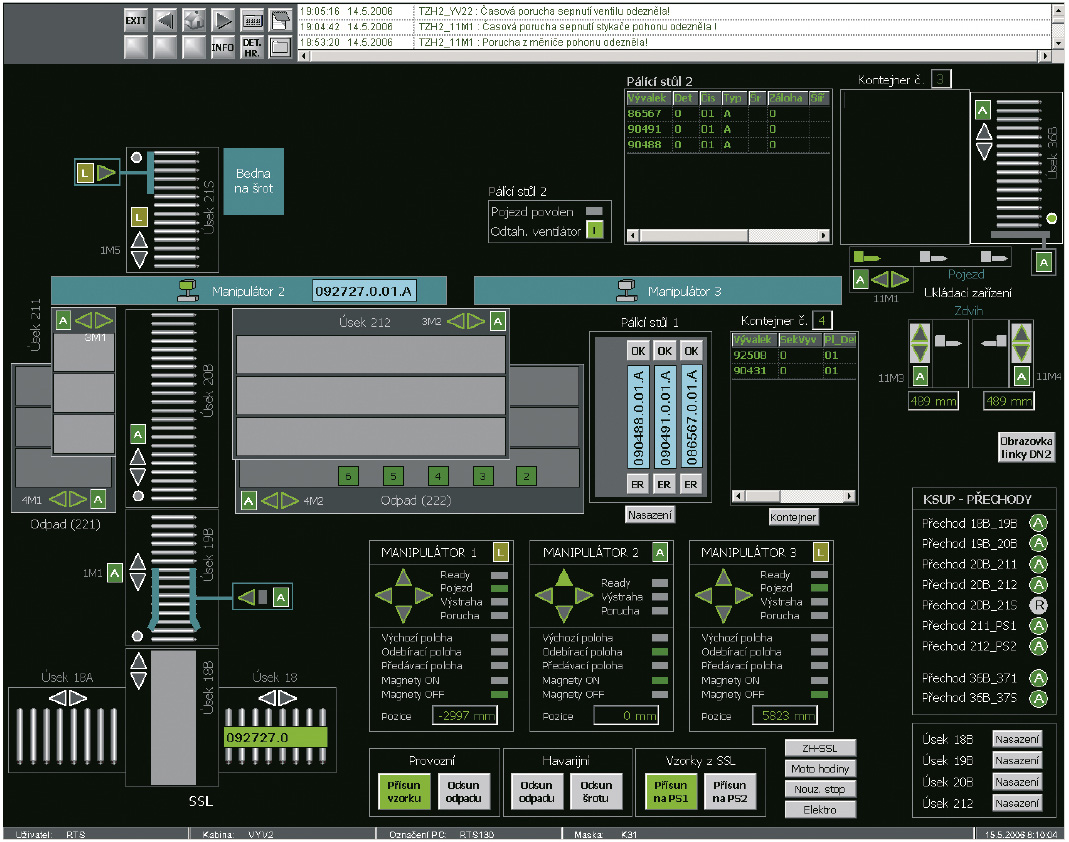Open Obrazovka linky DN2 screen

(x=1026, y=447)
